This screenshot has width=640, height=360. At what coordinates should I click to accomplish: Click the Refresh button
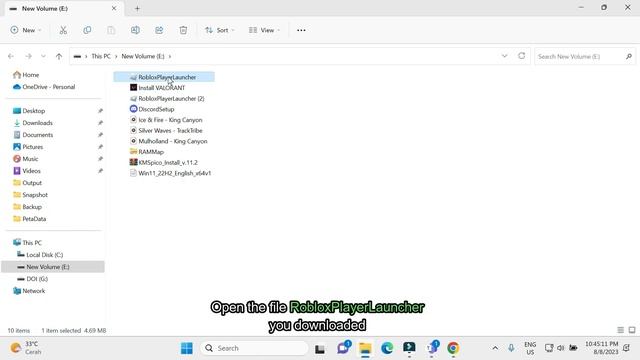point(522,56)
